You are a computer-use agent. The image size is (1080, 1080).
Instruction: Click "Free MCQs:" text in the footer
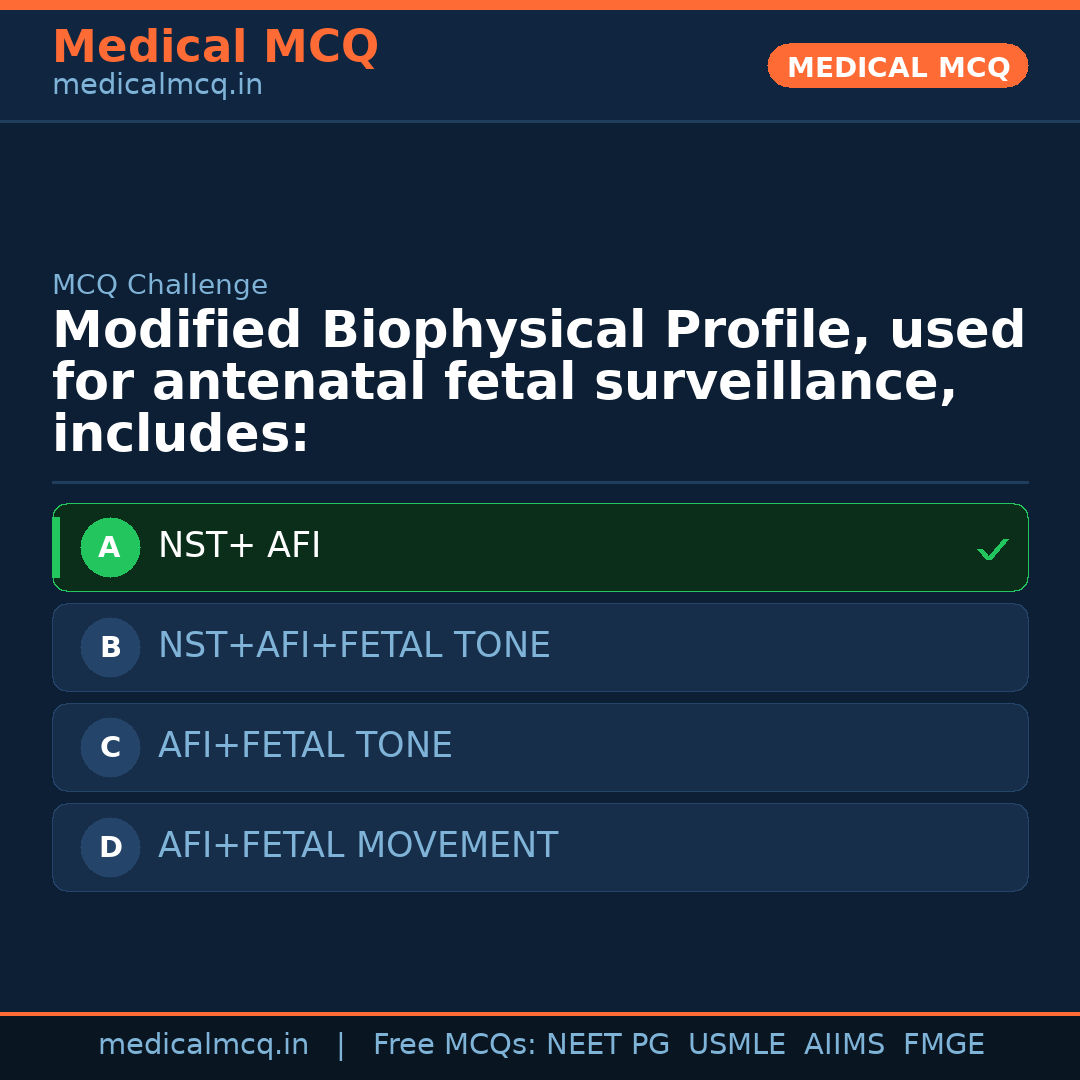tap(455, 1045)
